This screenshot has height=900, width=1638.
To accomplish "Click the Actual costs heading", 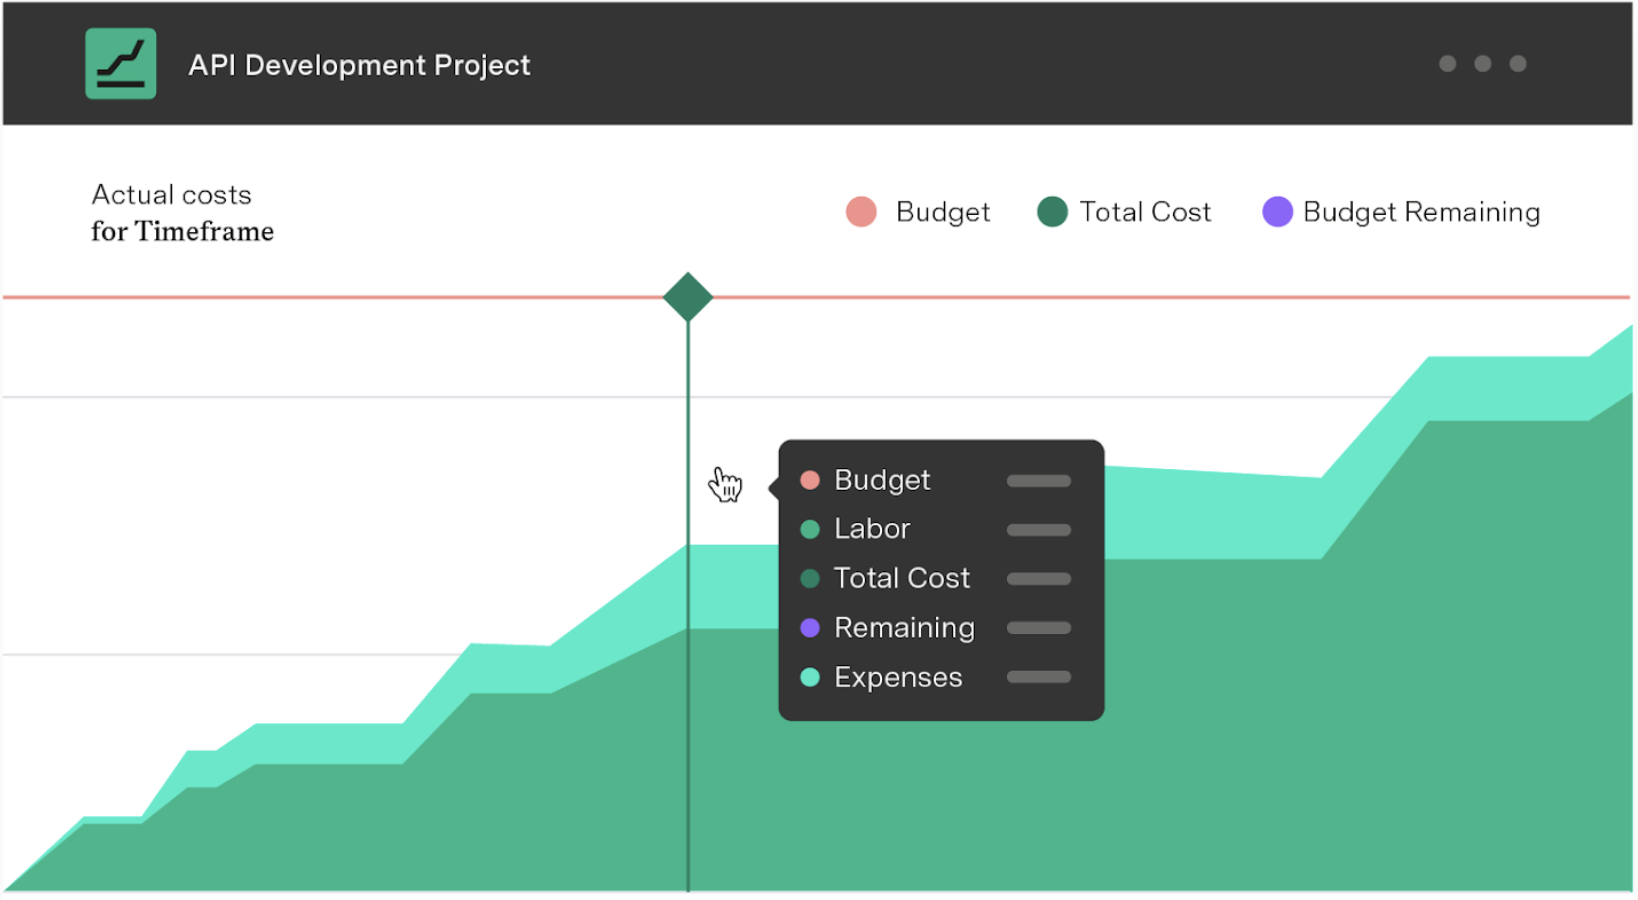I will point(171,195).
